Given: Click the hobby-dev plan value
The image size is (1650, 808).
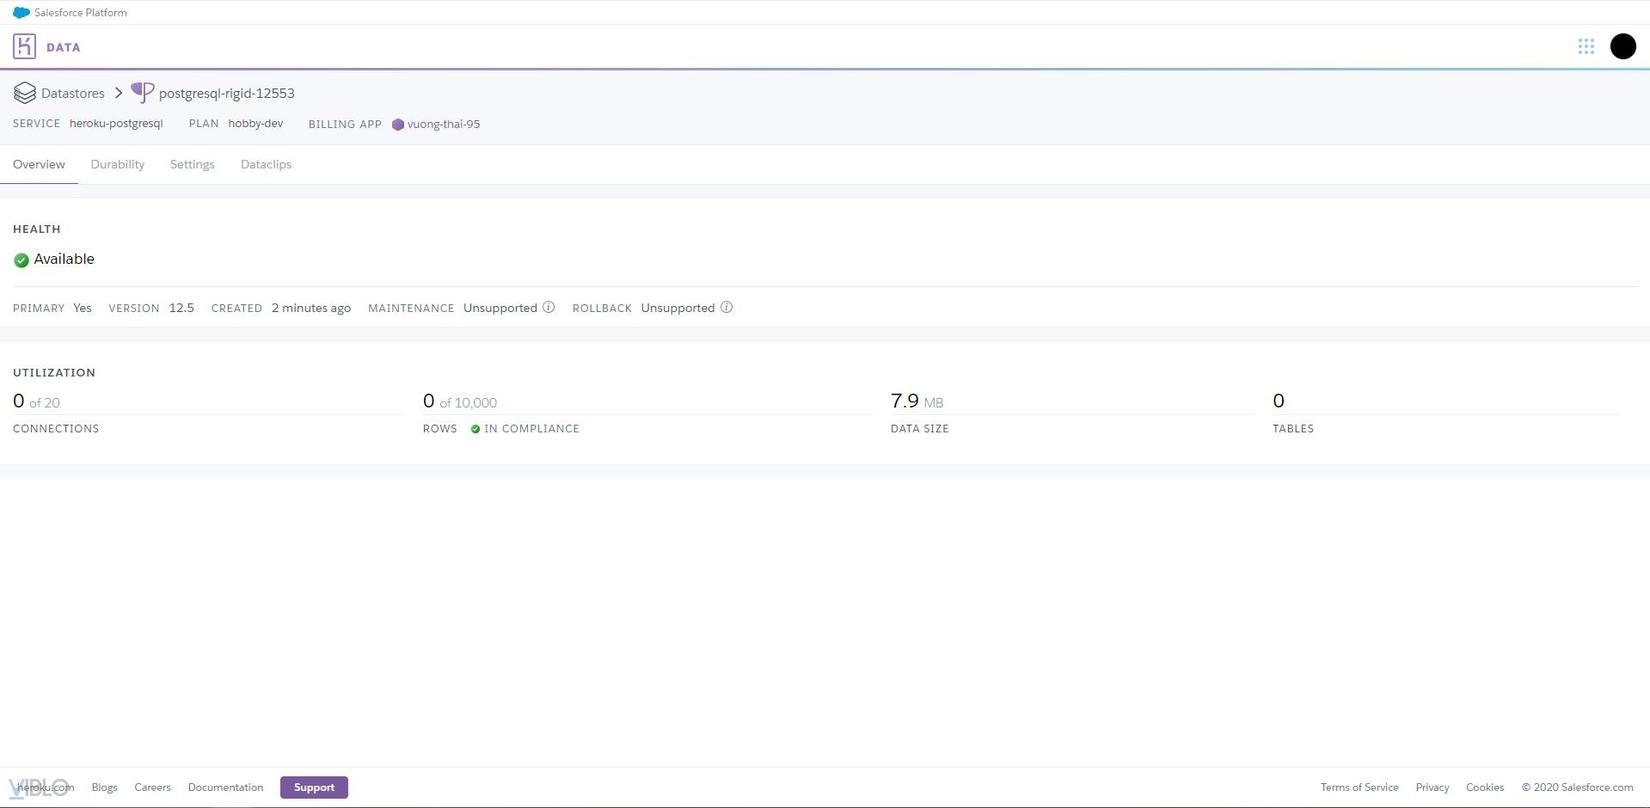Looking at the screenshot, I should click(256, 124).
